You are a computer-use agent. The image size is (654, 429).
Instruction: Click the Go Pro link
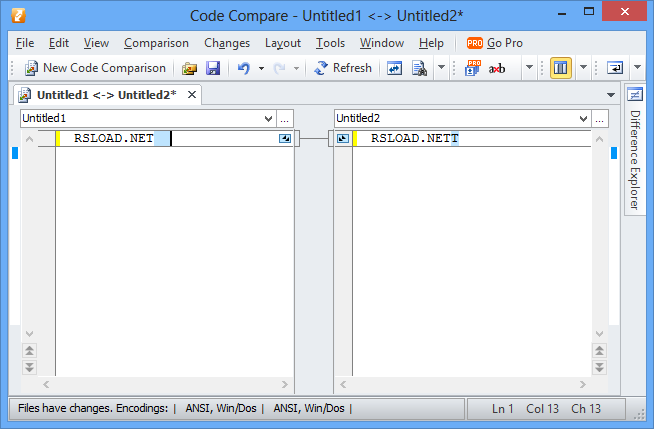coord(495,43)
